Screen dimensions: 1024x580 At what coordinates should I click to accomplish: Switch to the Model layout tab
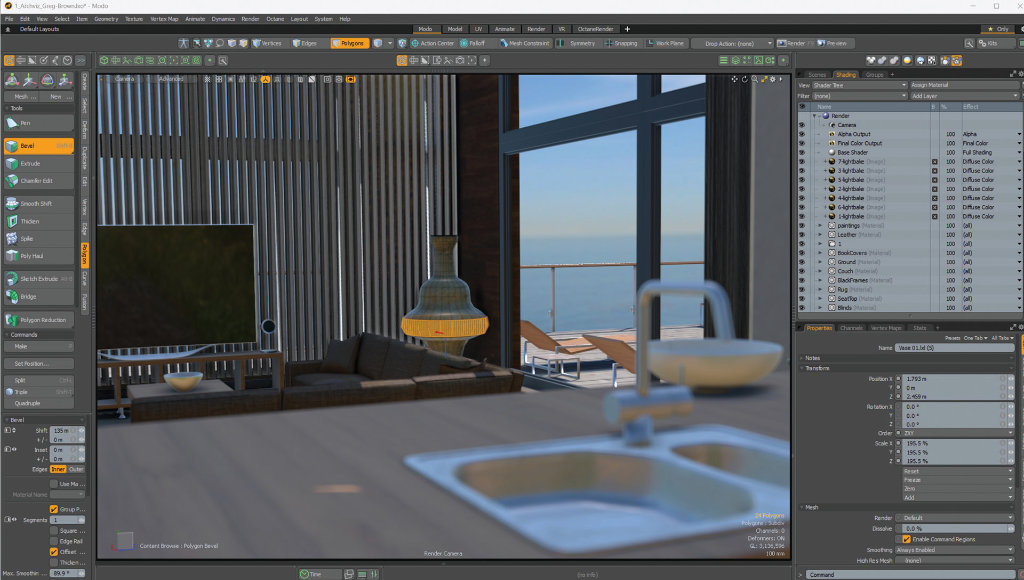455,29
